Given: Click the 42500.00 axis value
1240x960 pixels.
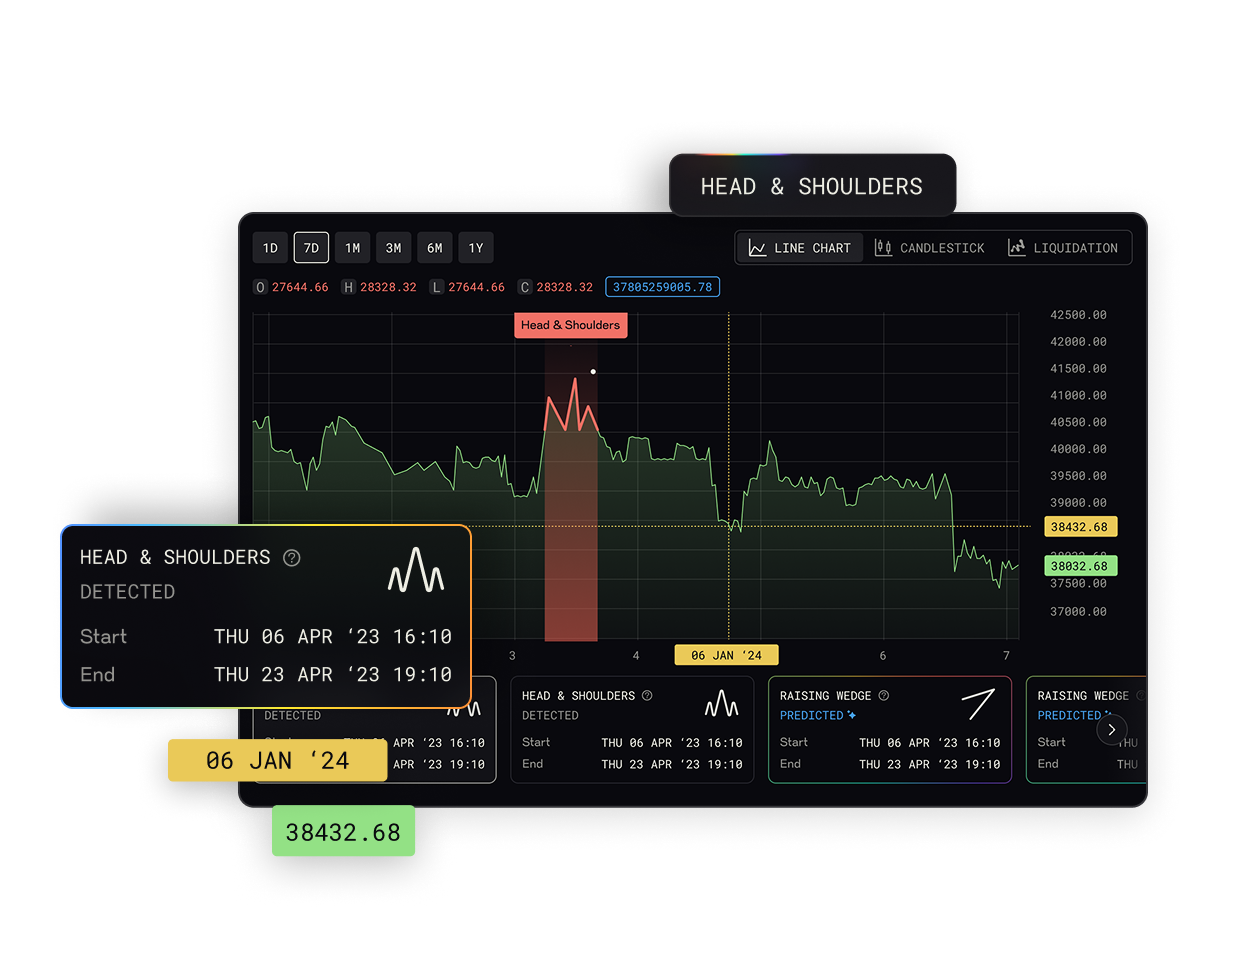Looking at the screenshot, I should 1078,315.
